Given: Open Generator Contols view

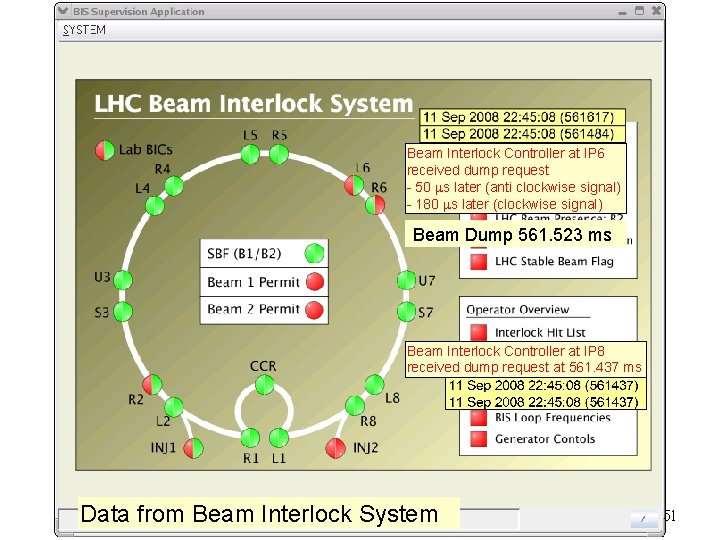Looking at the screenshot, I should coord(545,439).
